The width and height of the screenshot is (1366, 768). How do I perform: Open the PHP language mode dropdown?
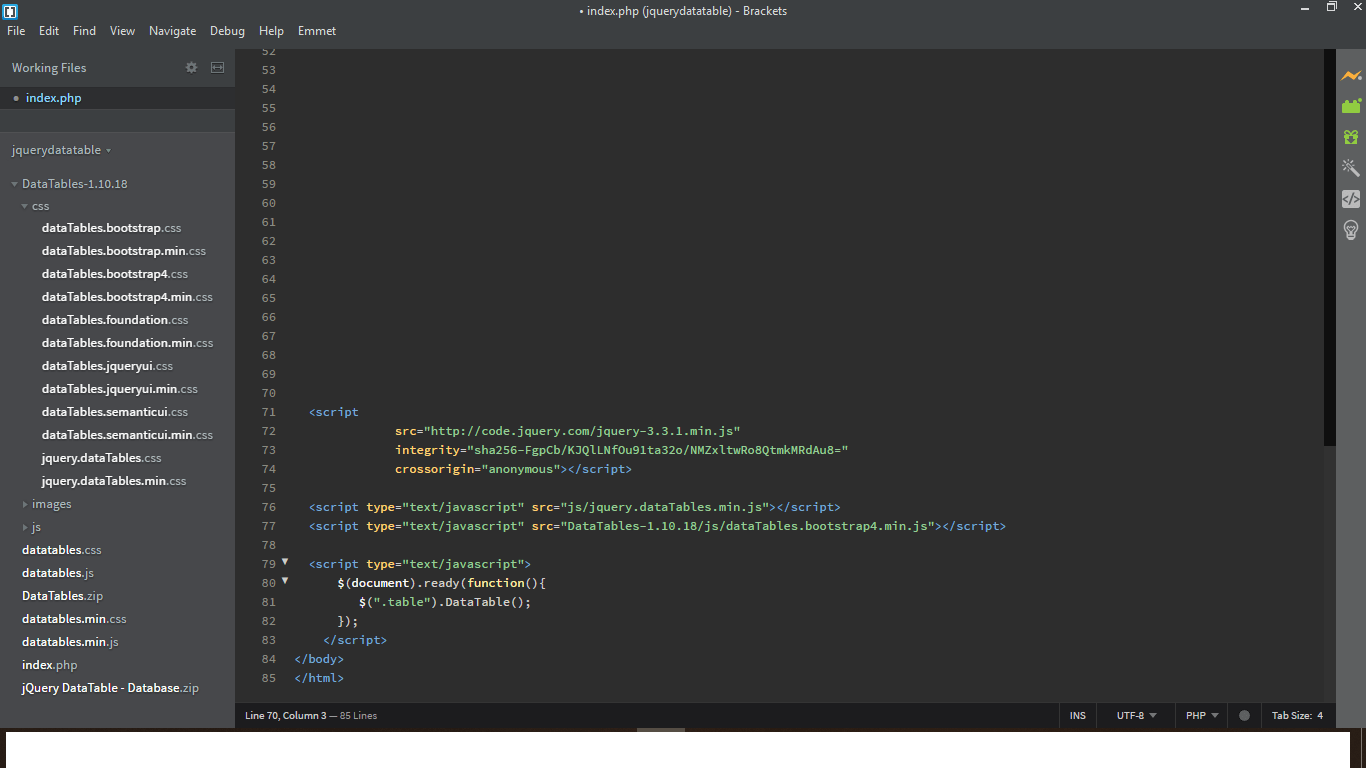click(x=1201, y=716)
